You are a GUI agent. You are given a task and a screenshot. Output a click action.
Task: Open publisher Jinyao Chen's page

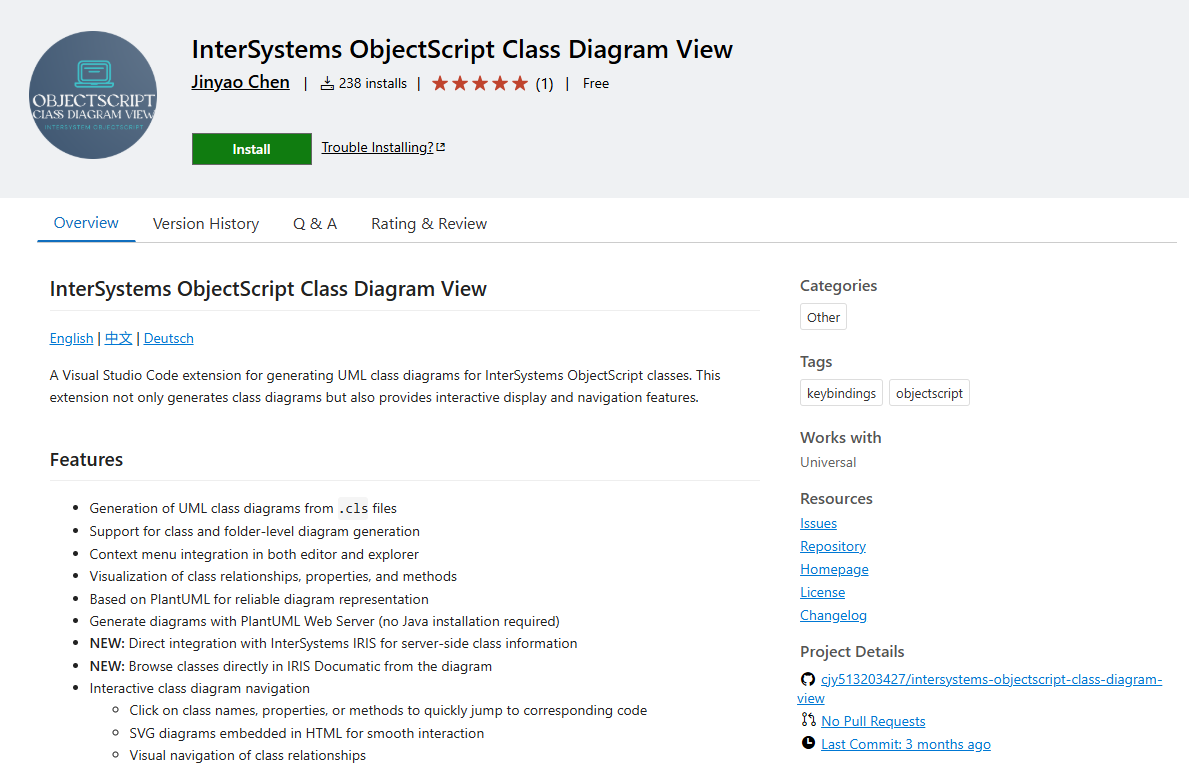tap(240, 83)
